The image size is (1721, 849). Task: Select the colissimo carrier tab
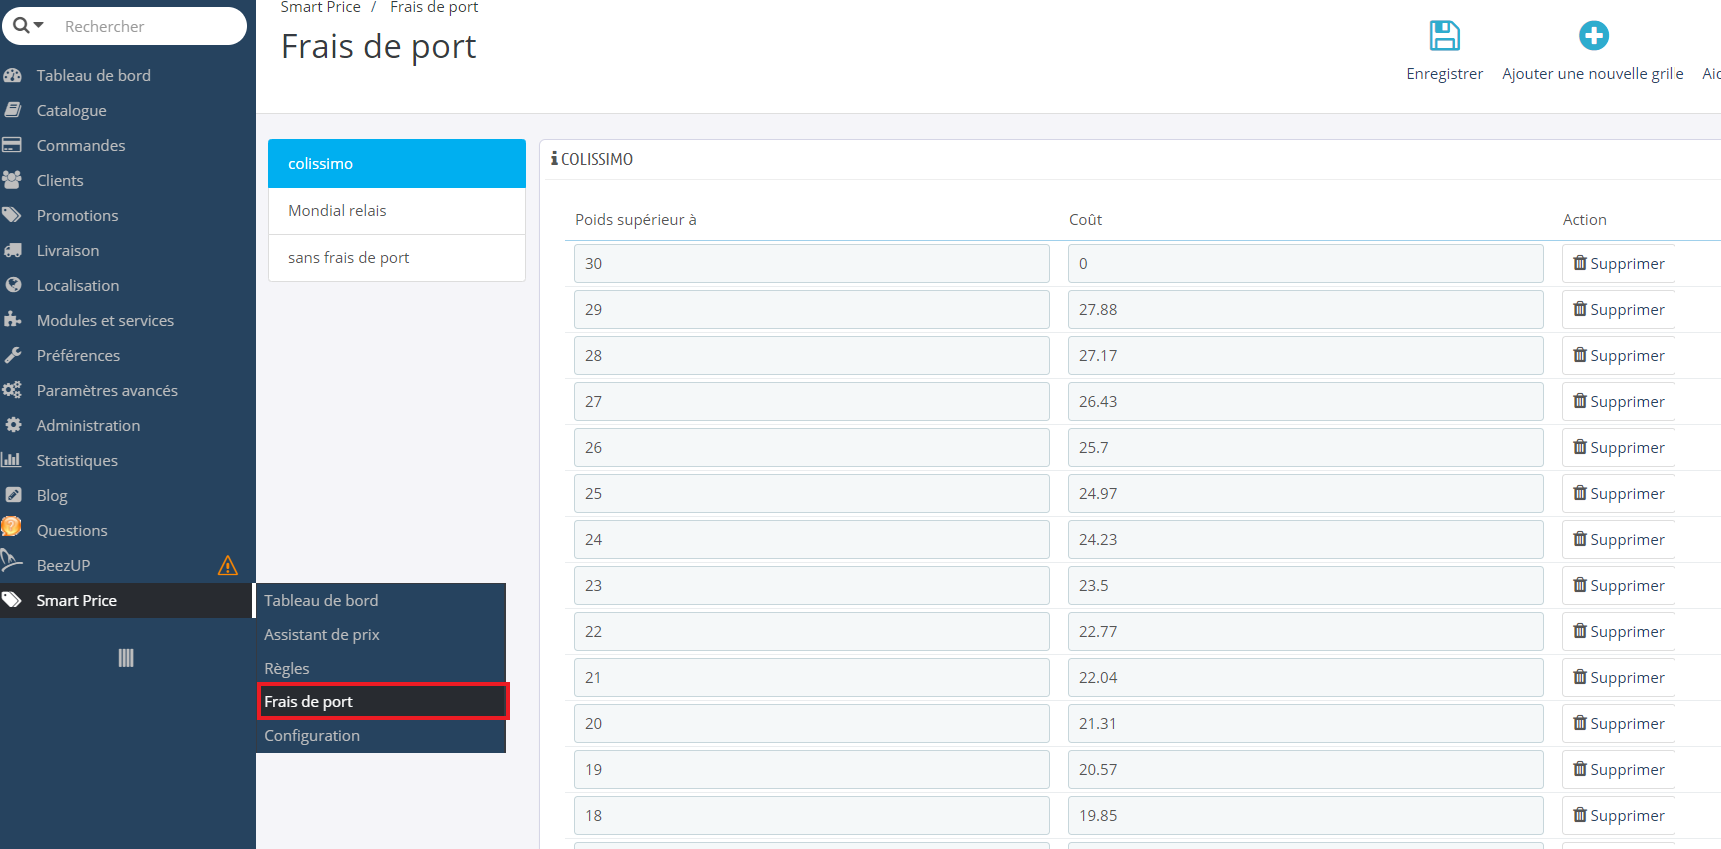pos(397,164)
